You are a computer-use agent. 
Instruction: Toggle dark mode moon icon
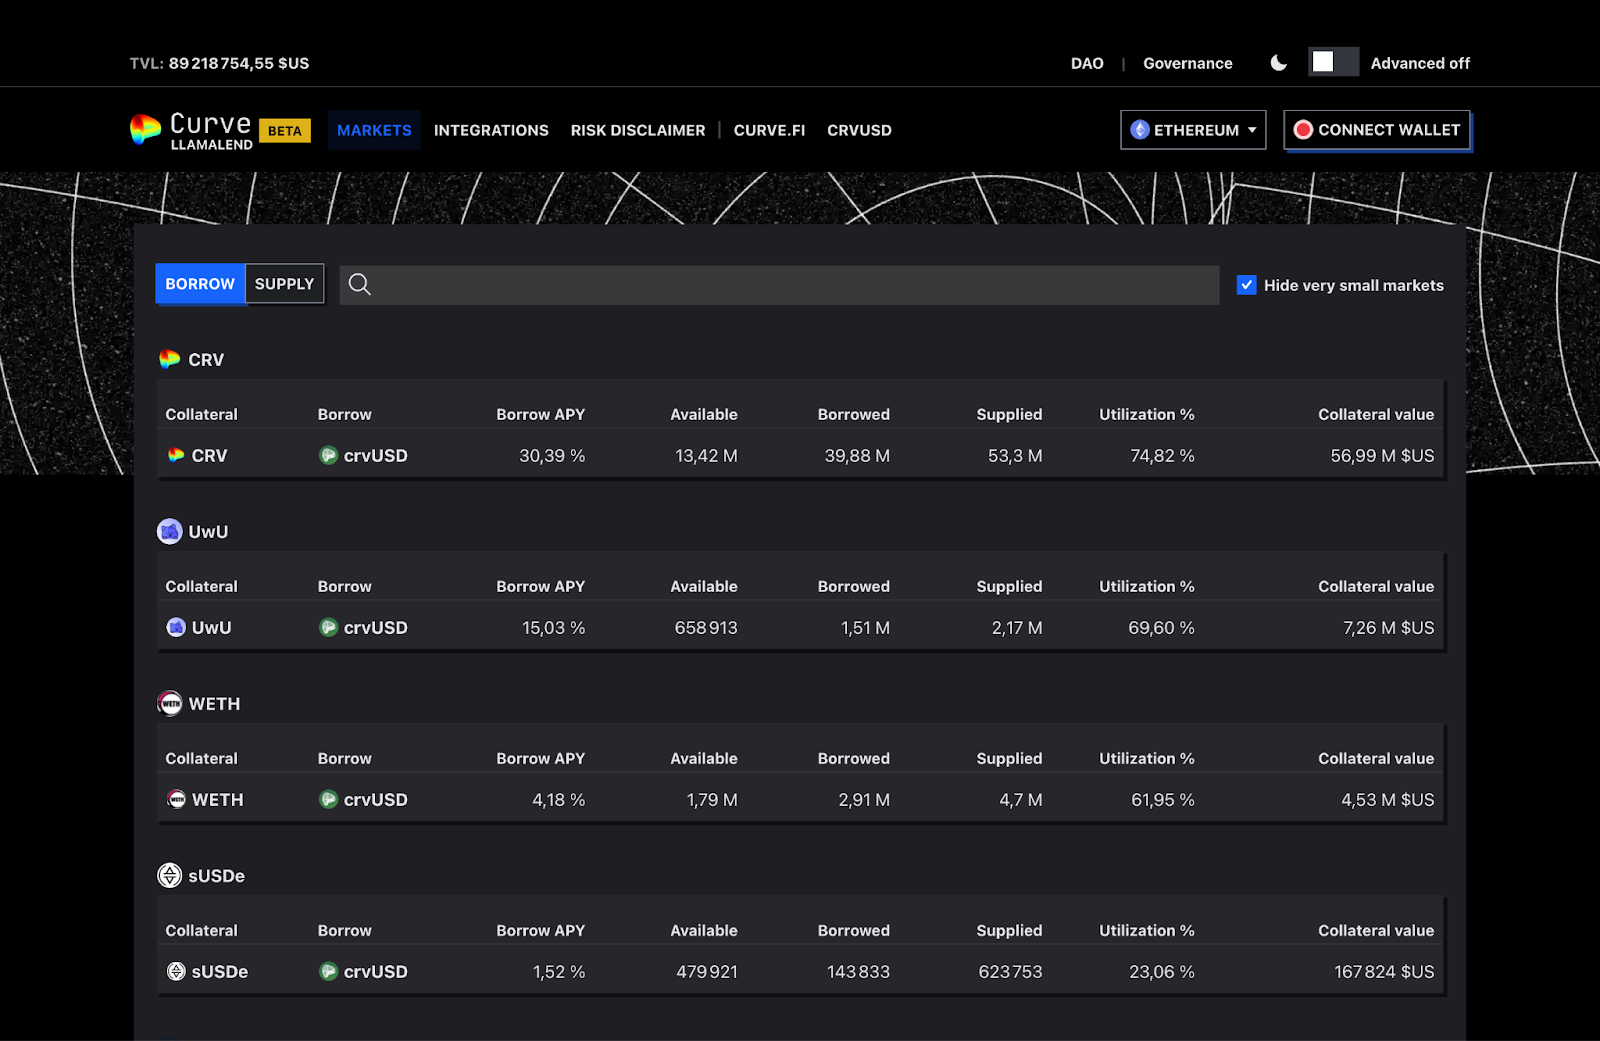[1278, 63]
